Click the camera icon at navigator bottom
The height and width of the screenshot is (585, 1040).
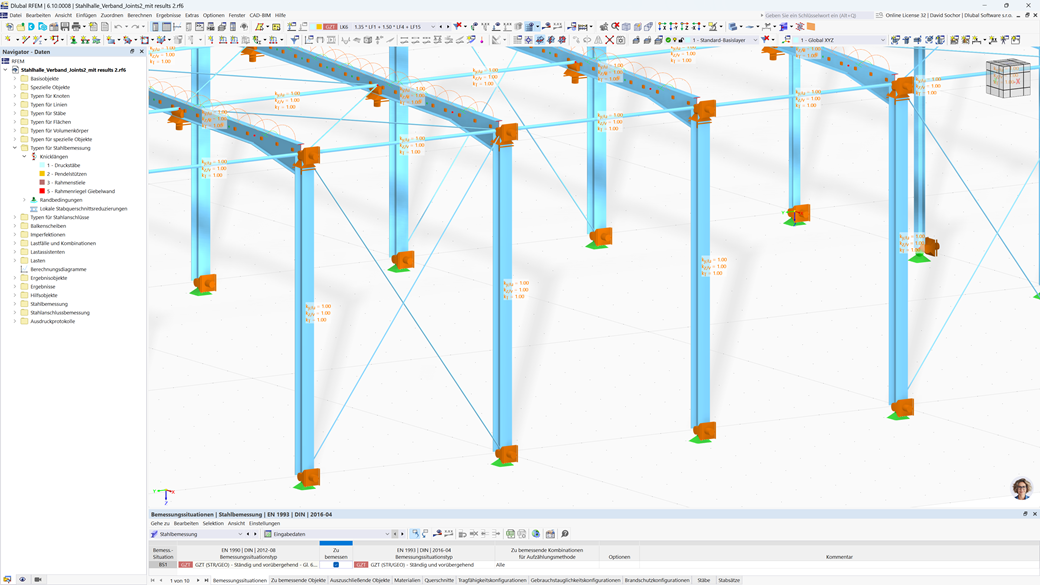(x=38, y=579)
